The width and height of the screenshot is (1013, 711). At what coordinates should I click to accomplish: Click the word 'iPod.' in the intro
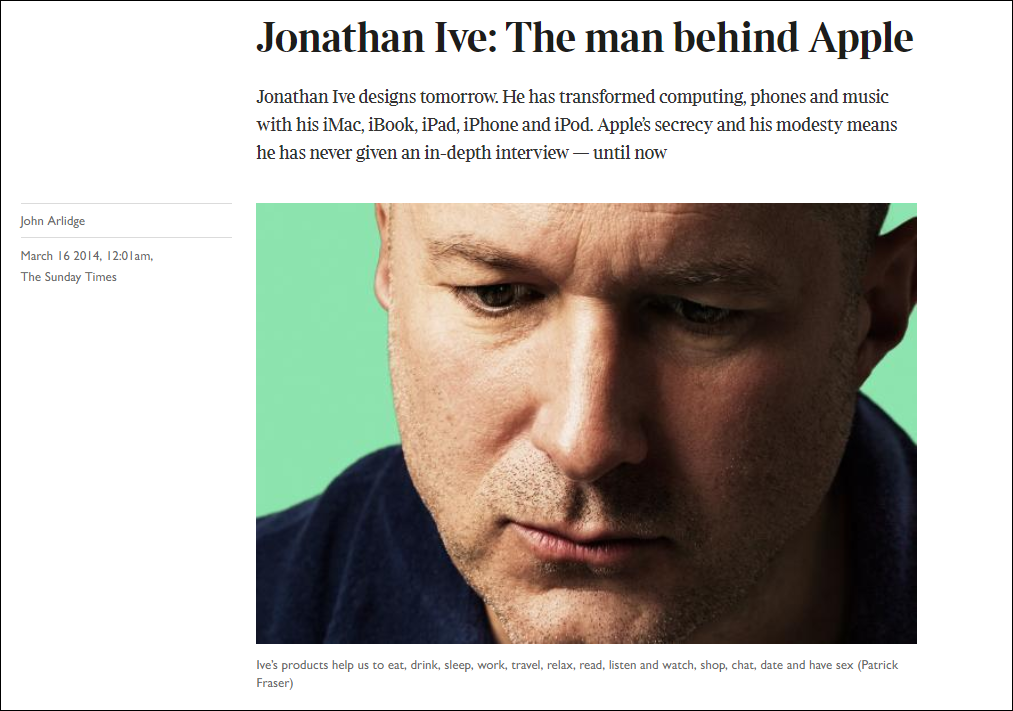(573, 125)
